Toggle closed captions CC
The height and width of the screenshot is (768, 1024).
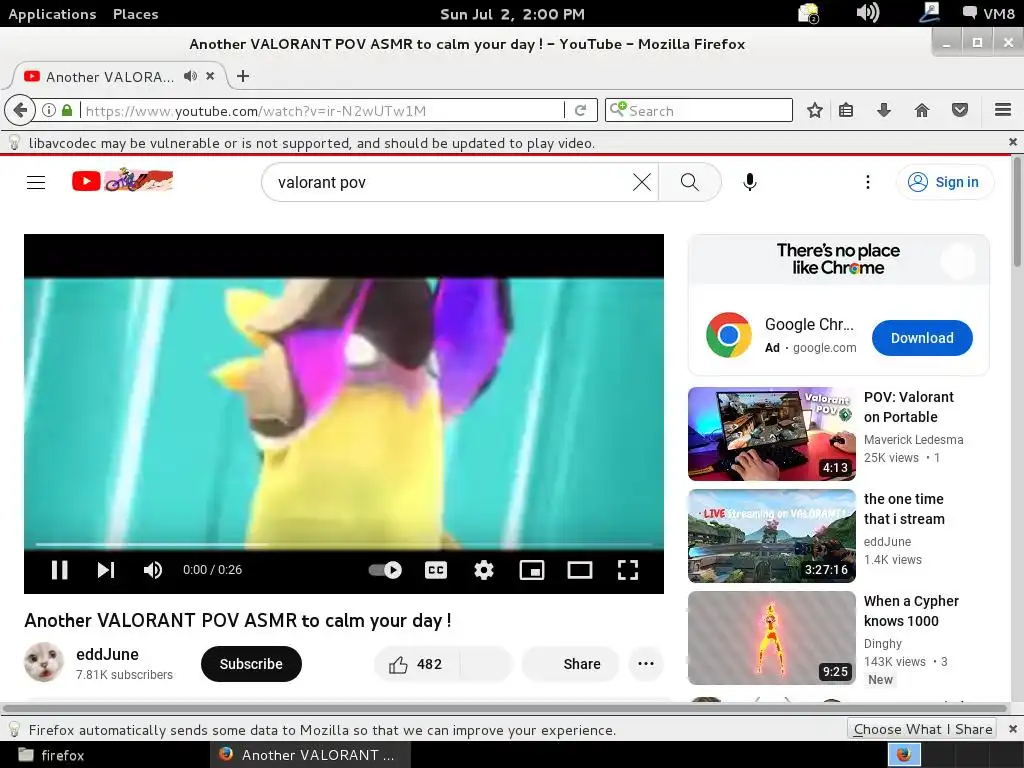tap(436, 570)
